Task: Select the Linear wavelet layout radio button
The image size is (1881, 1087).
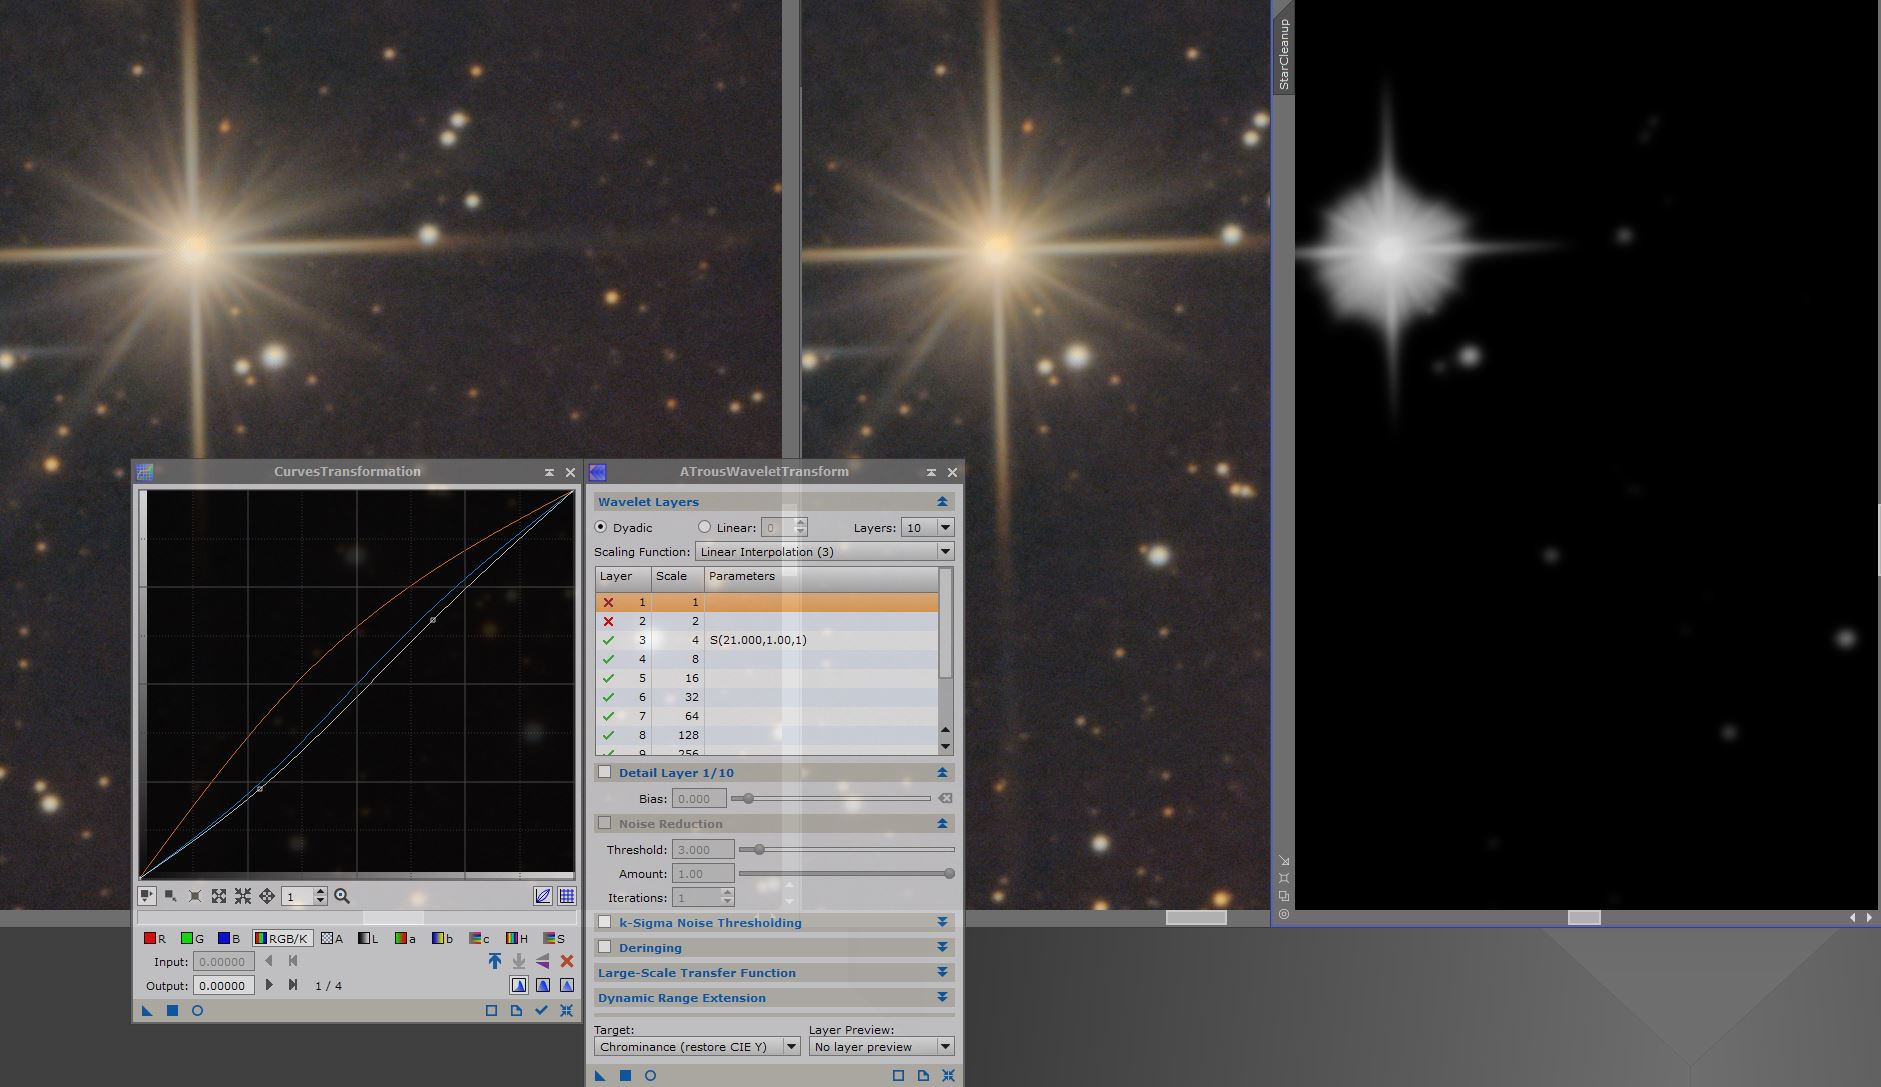Action: [704, 527]
